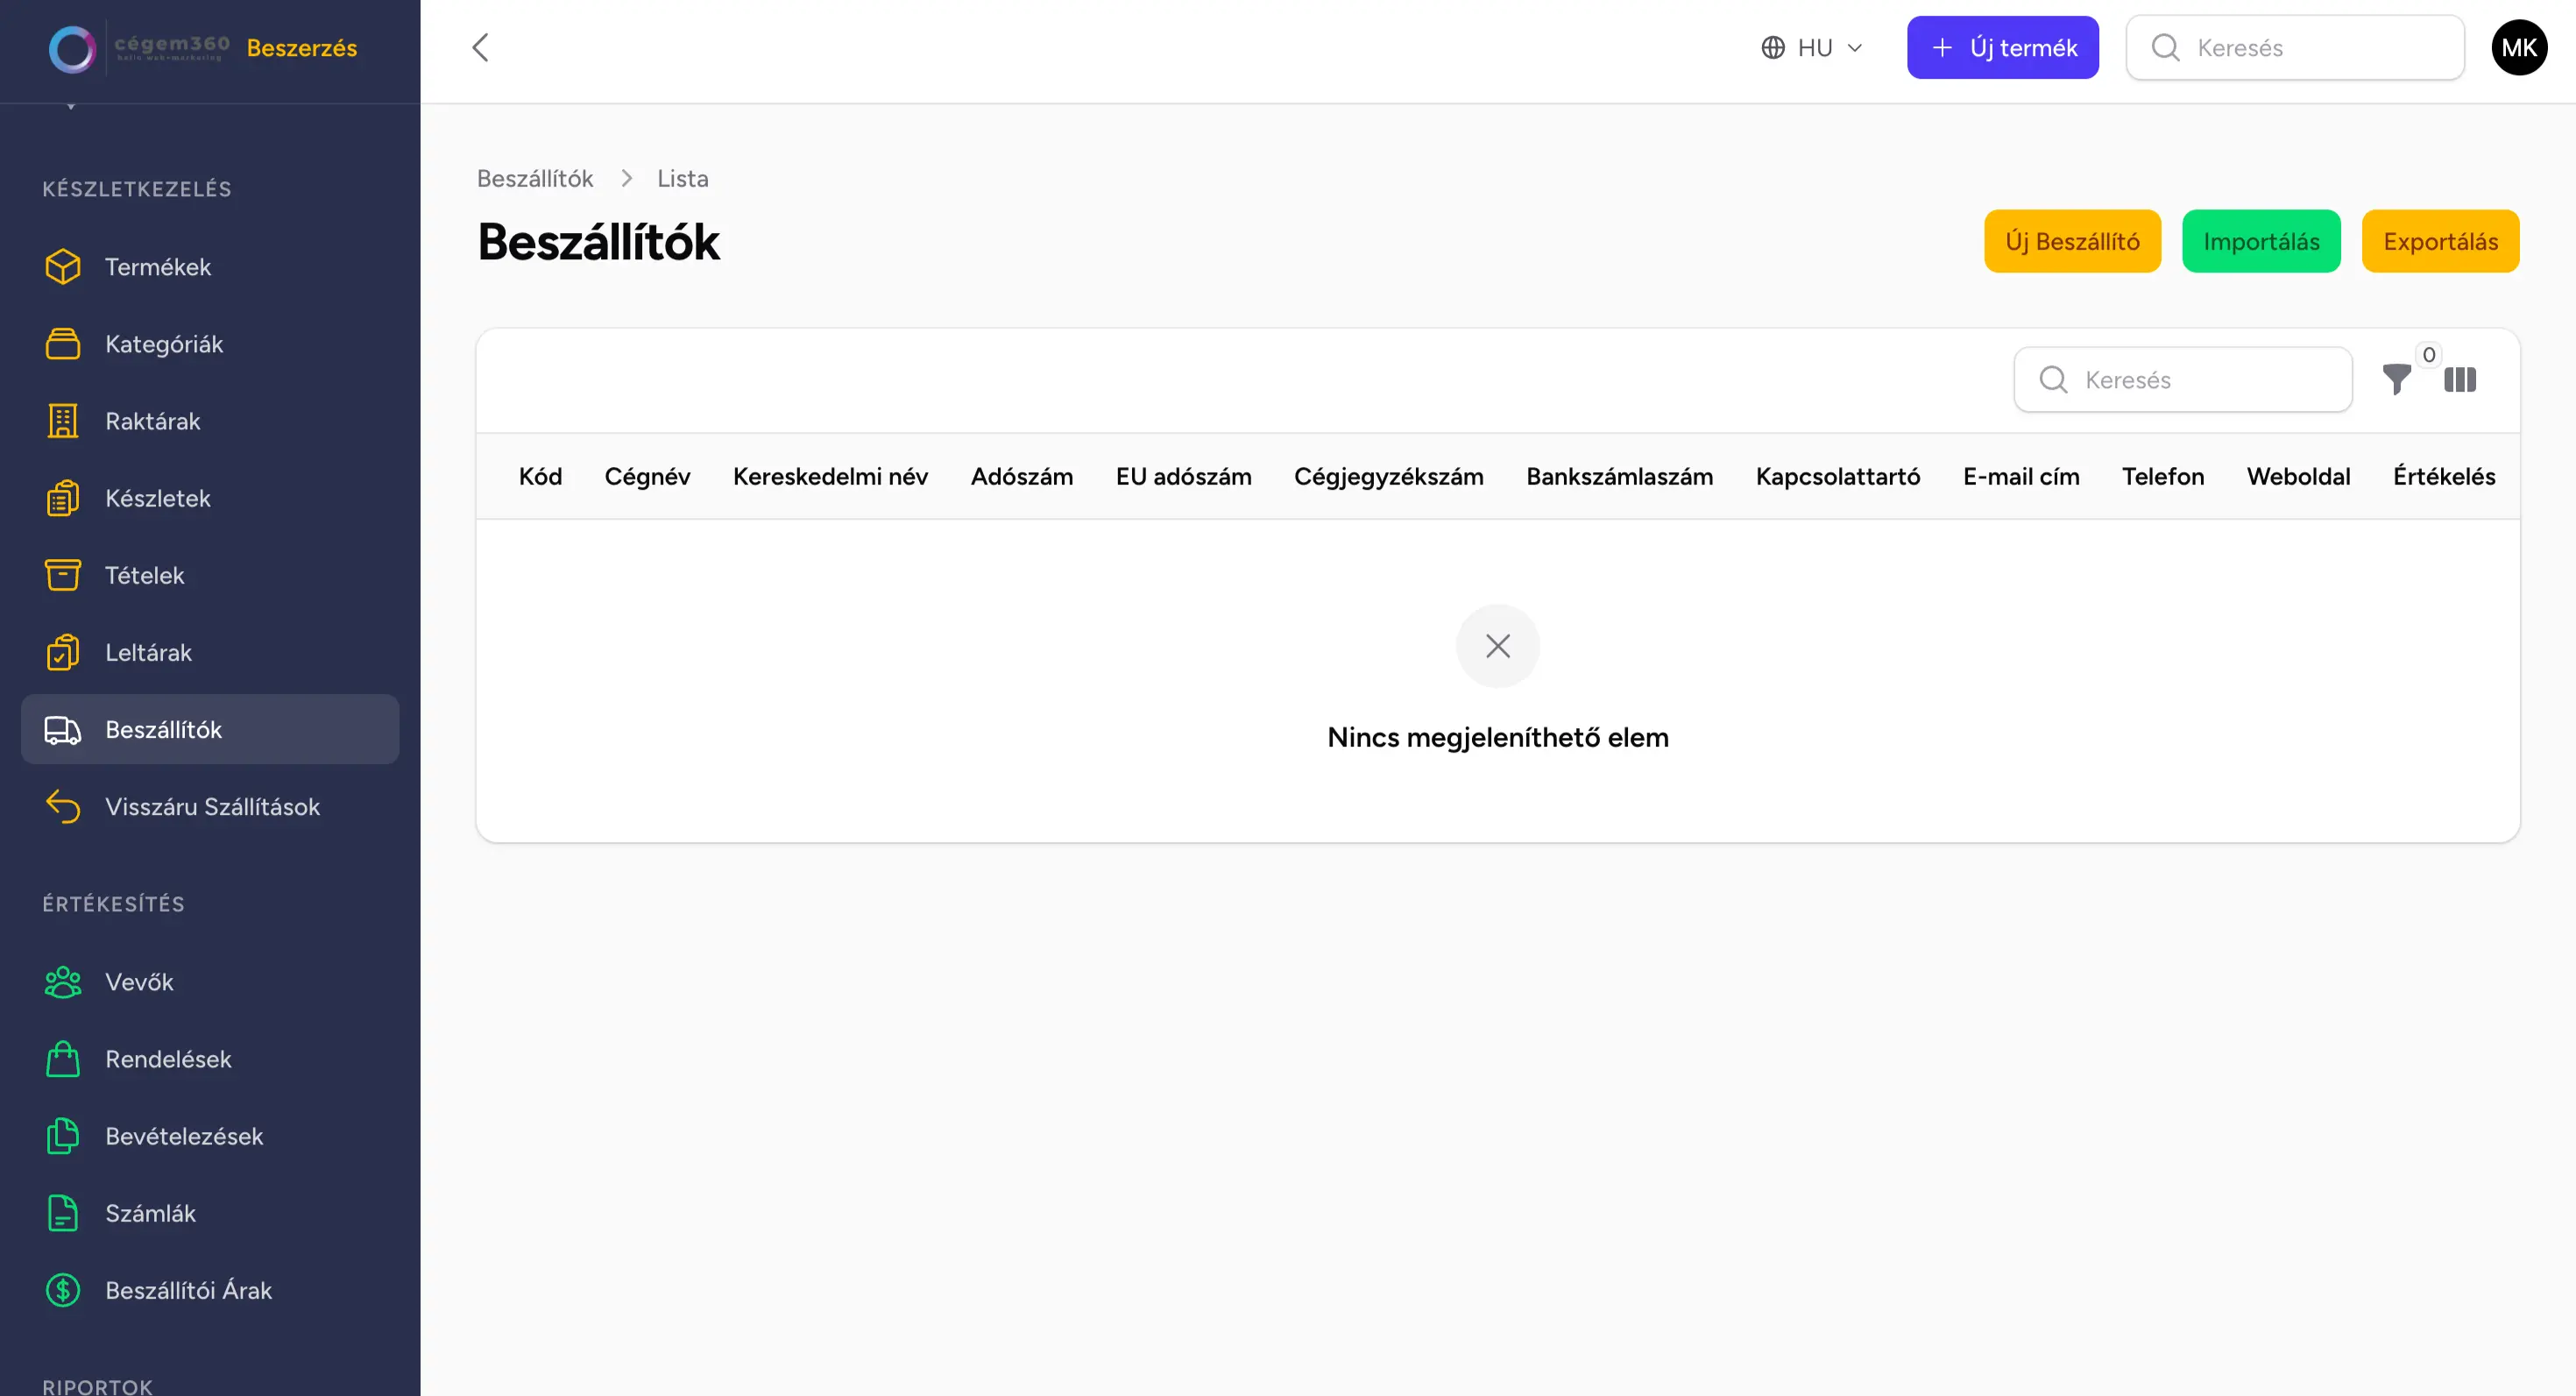Click the Lista breadcrumb item

tap(683, 177)
